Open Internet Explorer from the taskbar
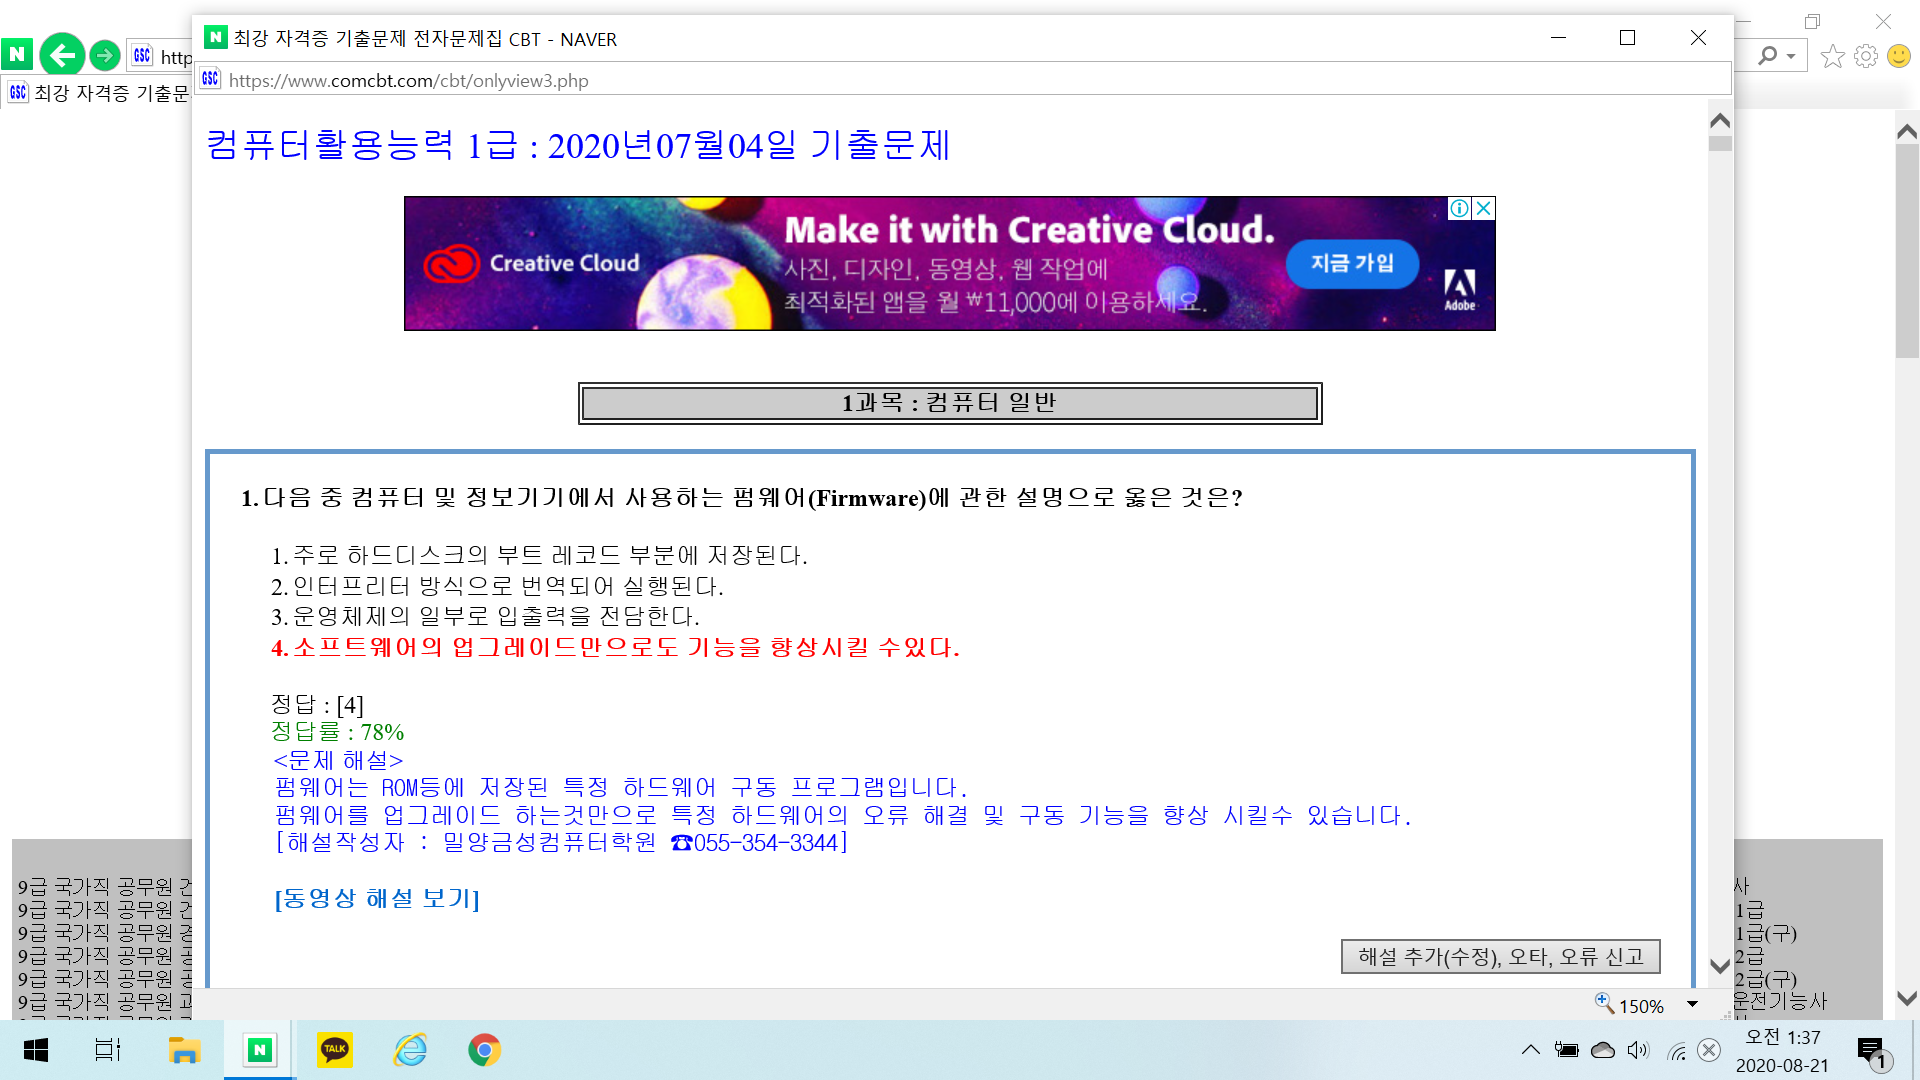 click(x=410, y=1050)
